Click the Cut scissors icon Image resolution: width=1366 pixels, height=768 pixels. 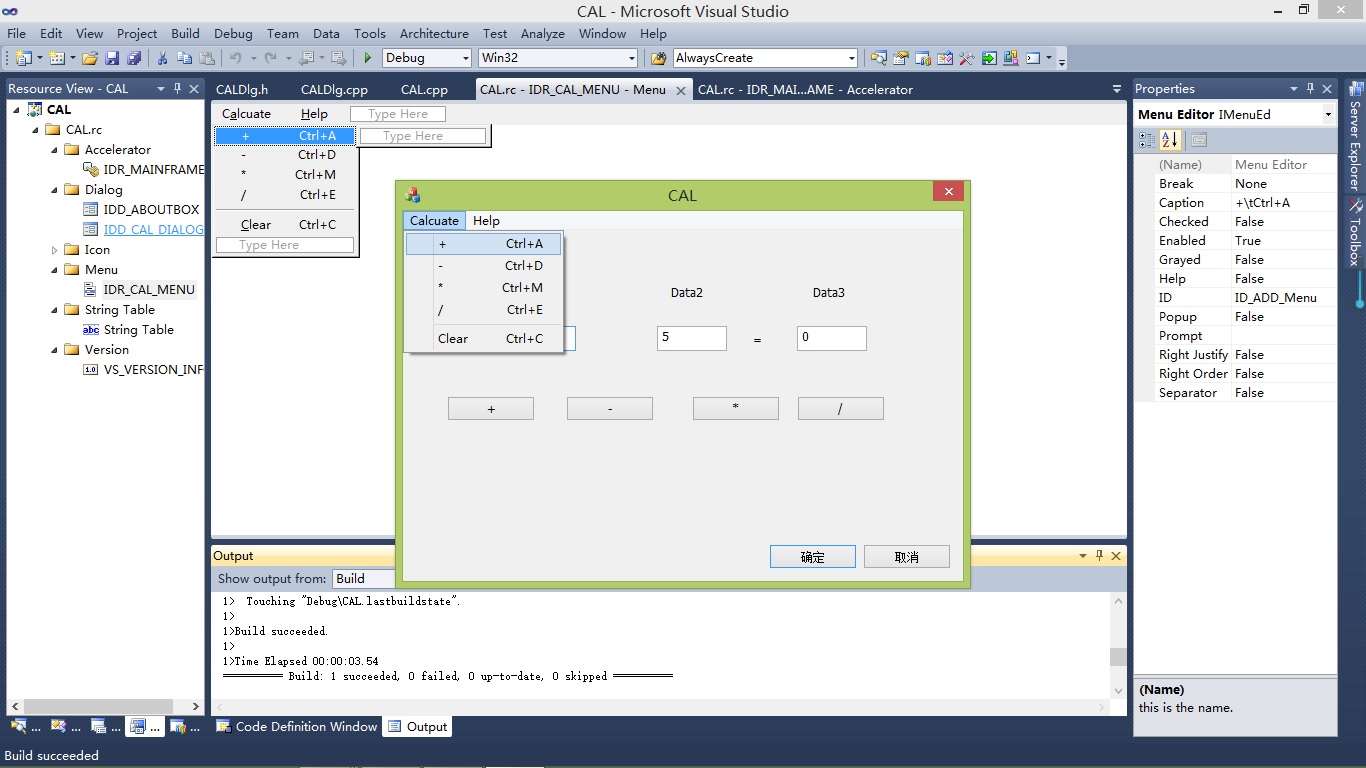click(162, 58)
